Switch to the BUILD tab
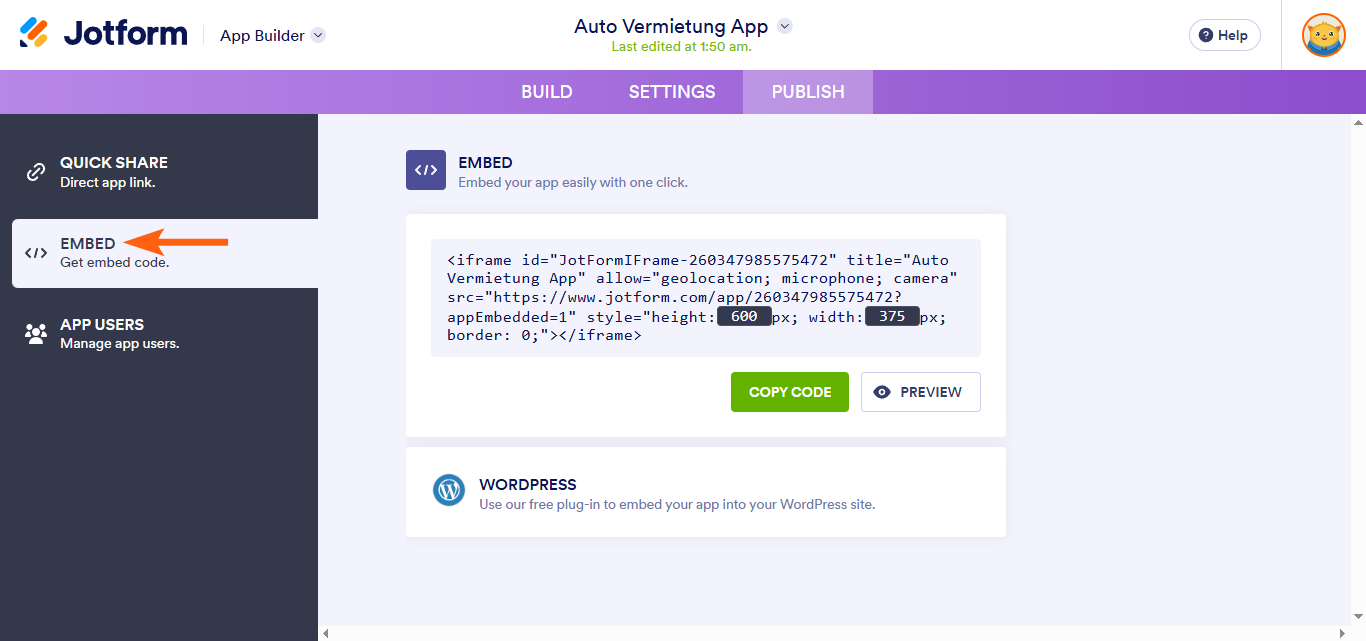The height and width of the screenshot is (641, 1366). point(546,91)
